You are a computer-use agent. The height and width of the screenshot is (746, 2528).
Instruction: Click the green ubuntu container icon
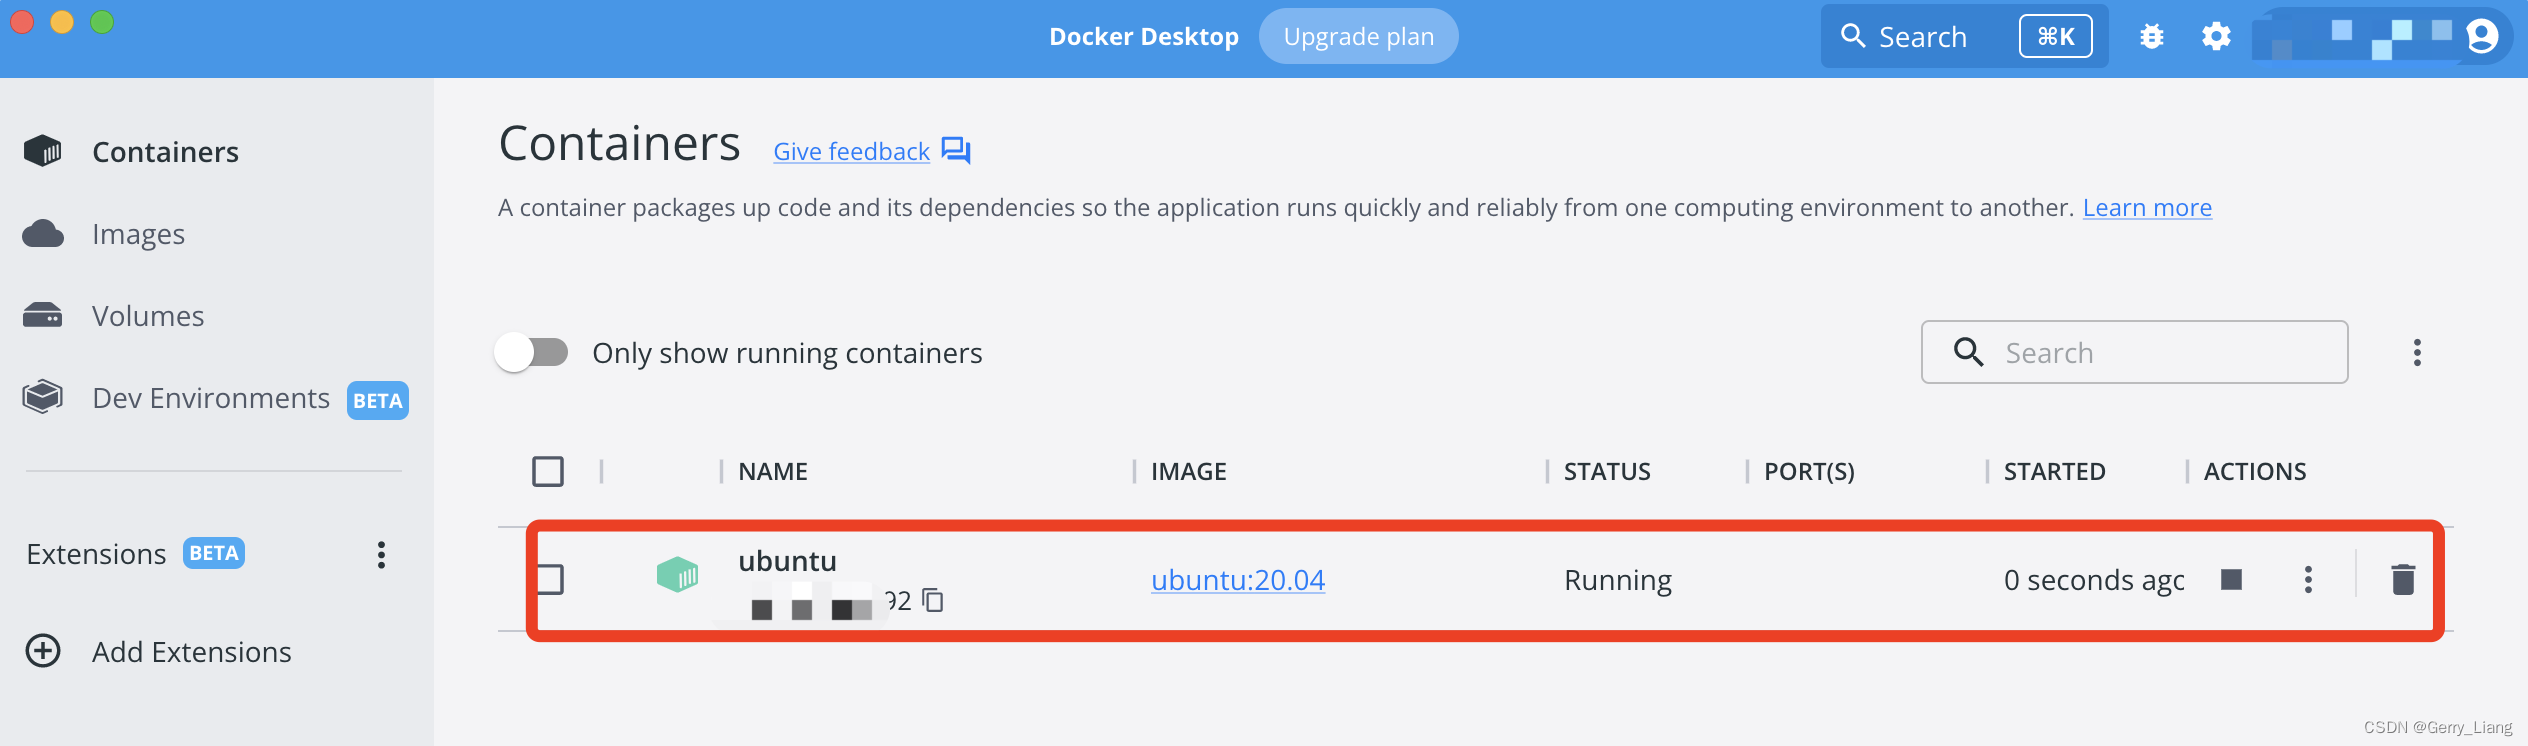pyautogui.click(x=677, y=575)
